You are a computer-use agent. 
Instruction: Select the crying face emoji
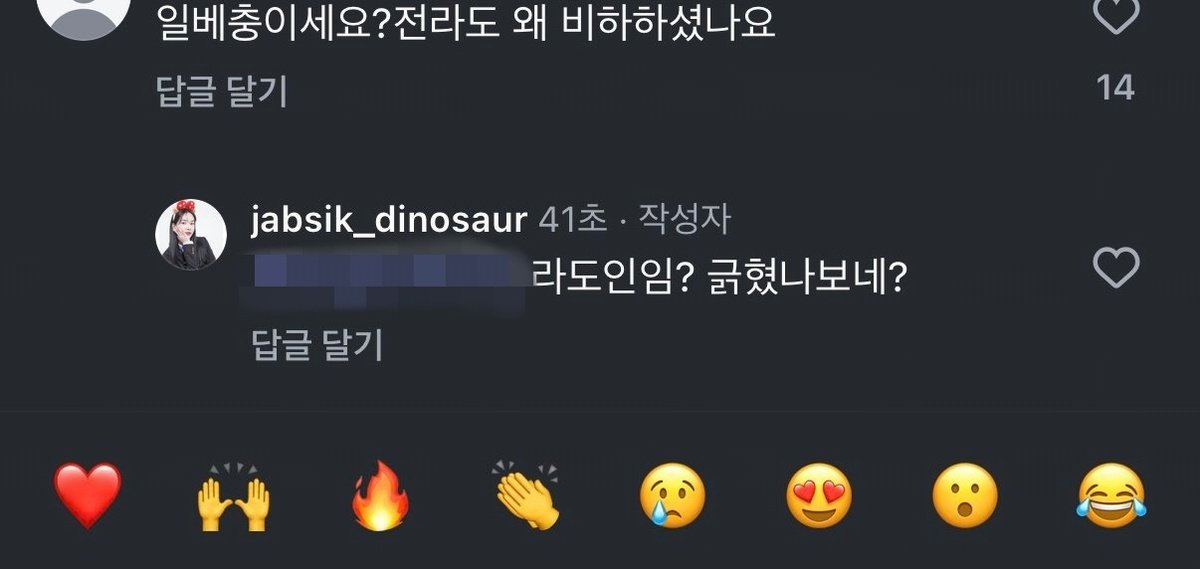pyautogui.click(x=672, y=497)
